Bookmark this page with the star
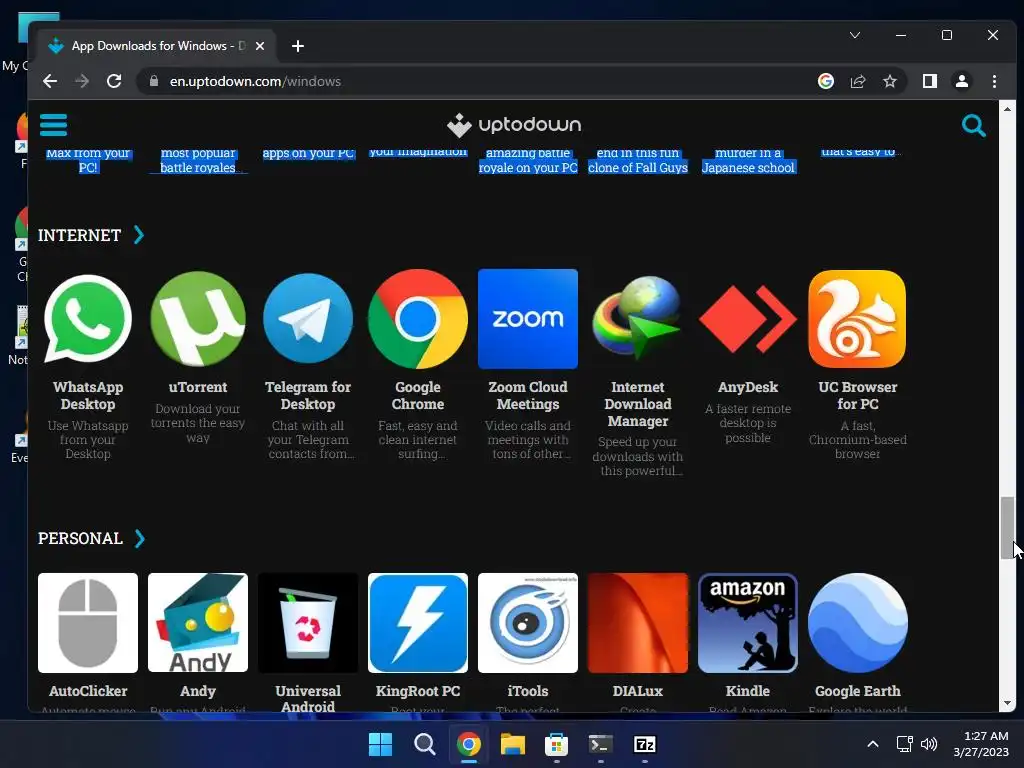Viewport: 1024px width, 768px height. click(889, 81)
